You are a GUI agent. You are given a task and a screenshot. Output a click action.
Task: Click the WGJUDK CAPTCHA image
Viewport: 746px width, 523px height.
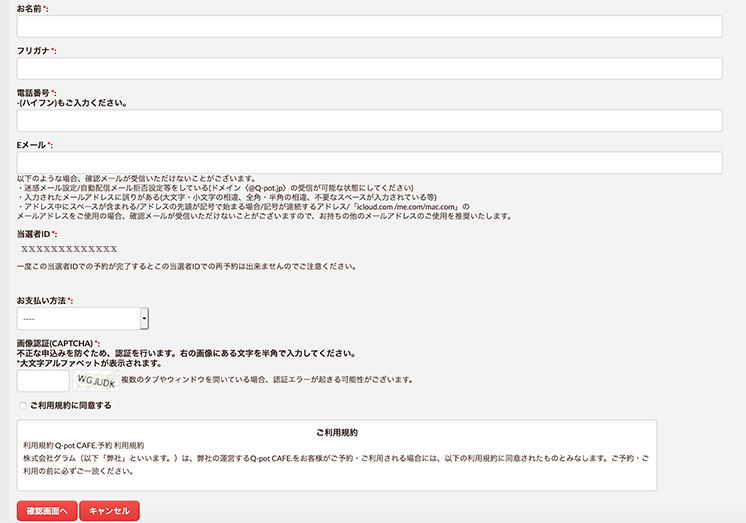[95, 380]
